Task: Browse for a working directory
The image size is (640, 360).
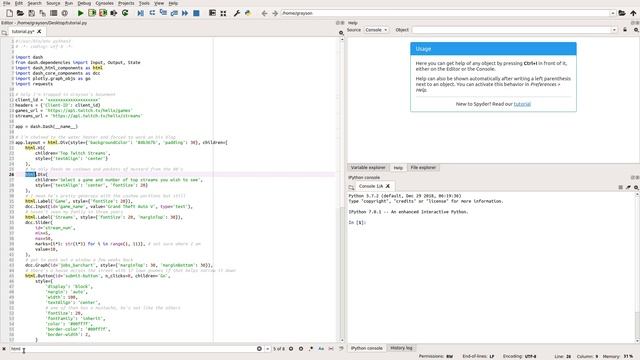Action: tap(622, 13)
